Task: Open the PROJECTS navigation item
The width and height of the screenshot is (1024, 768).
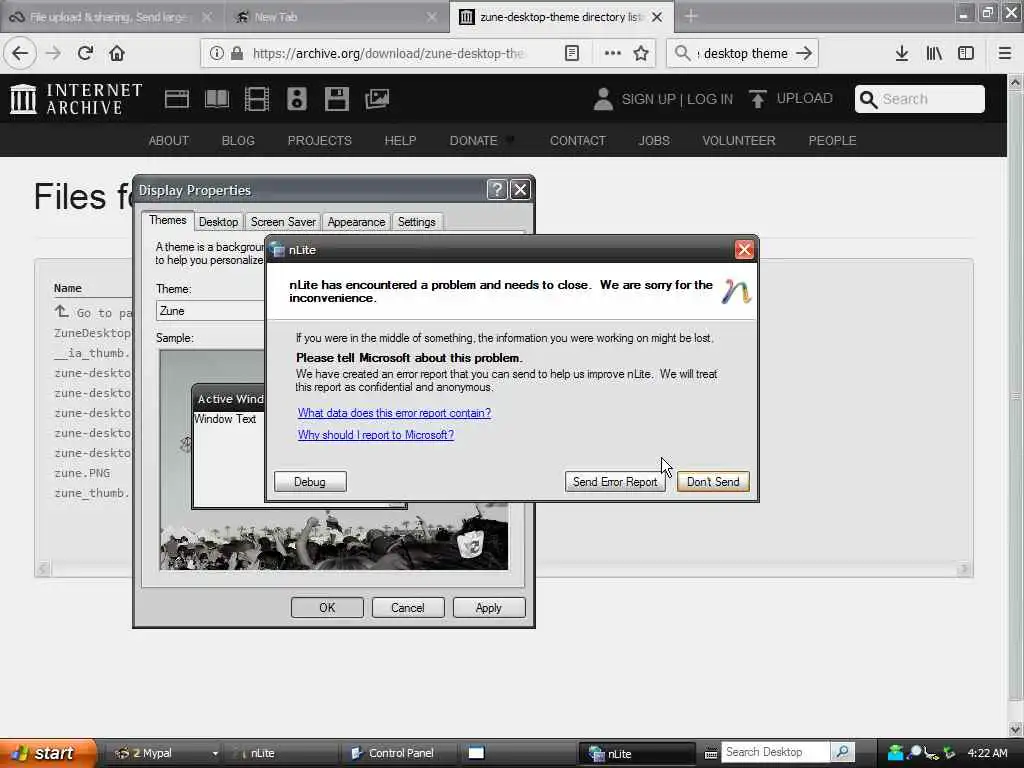Action: 319,140
